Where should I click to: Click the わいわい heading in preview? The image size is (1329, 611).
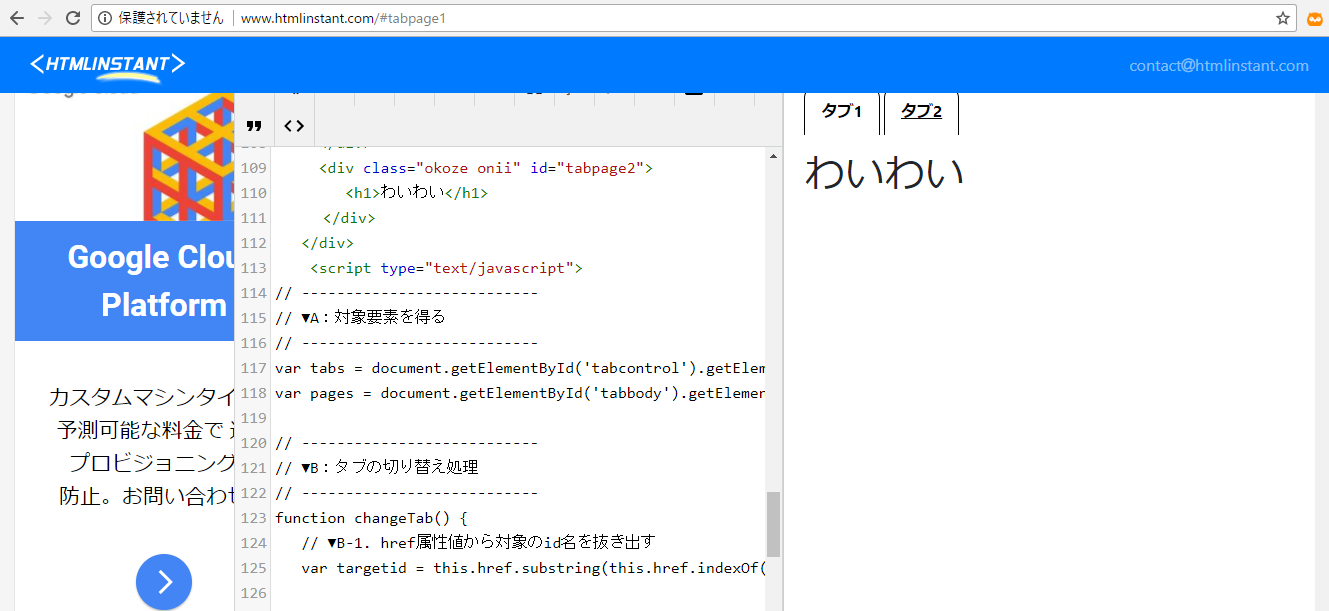(x=884, y=173)
